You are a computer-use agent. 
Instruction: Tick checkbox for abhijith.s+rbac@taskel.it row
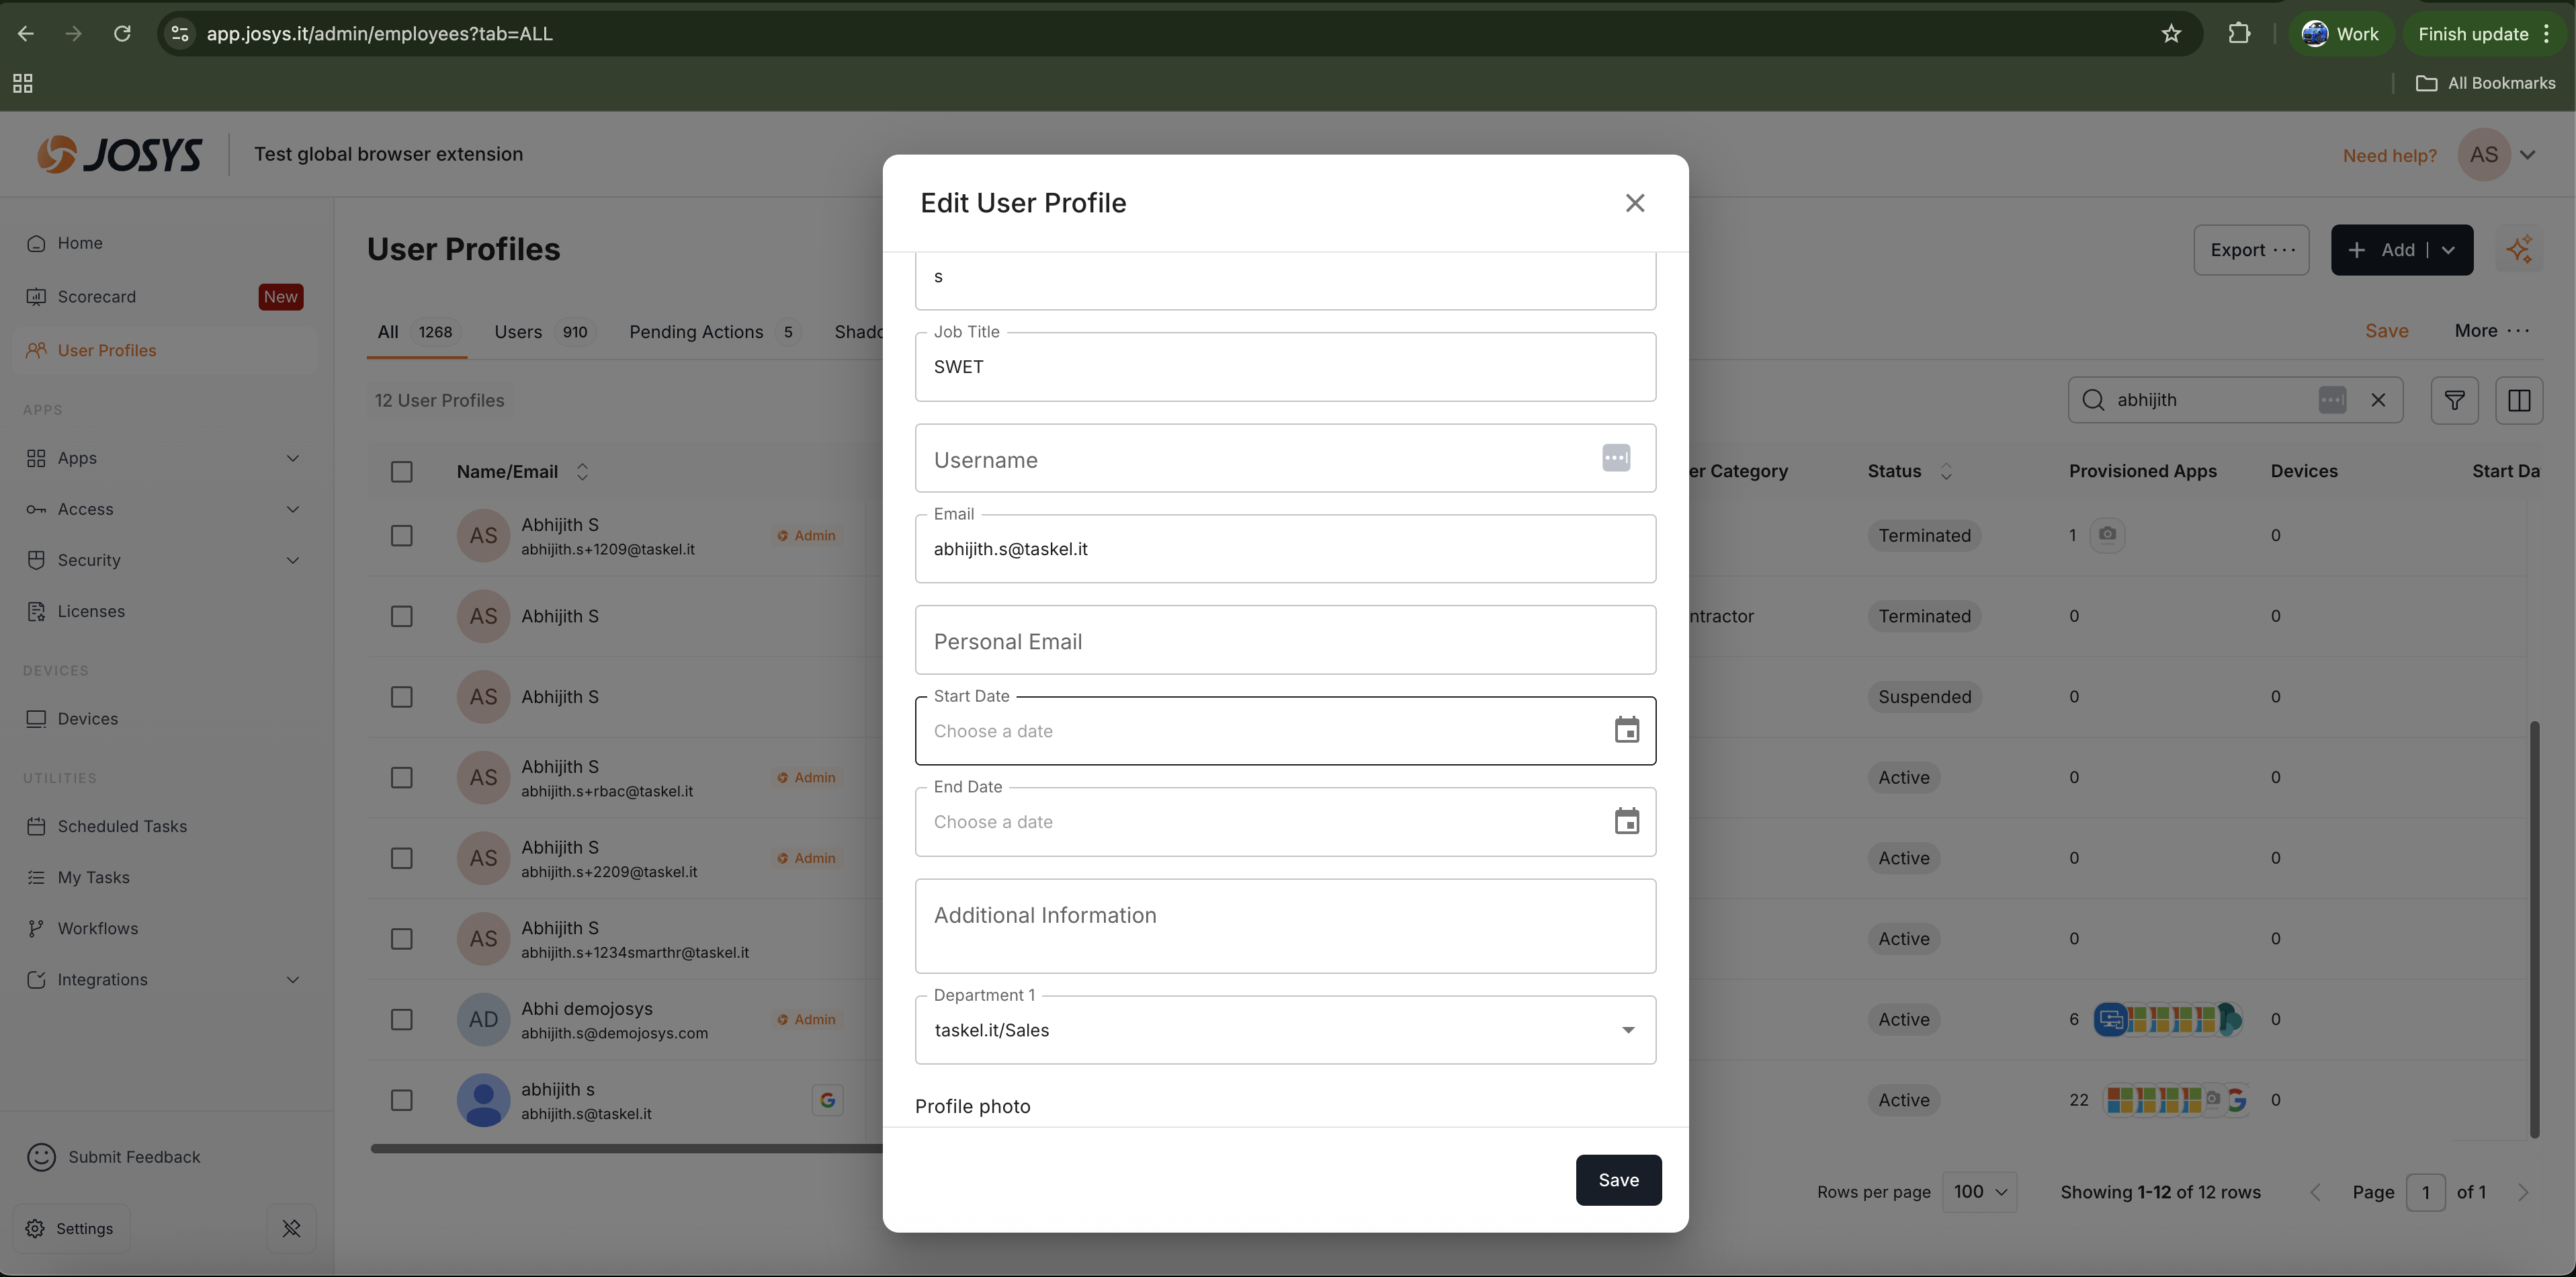(x=402, y=777)
